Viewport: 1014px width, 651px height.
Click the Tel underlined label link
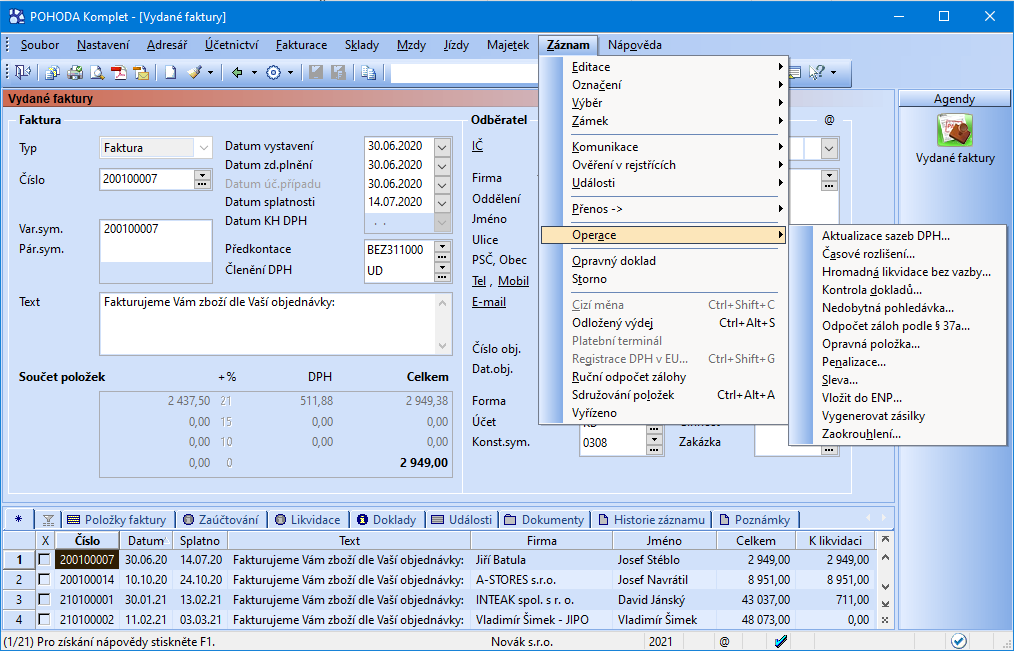pyautogui.click(x=479, y=281)
